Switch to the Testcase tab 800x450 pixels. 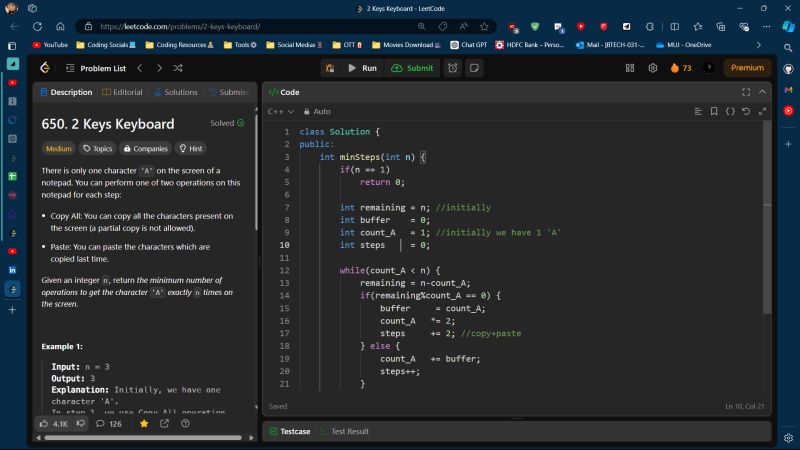tap(290, 431)
